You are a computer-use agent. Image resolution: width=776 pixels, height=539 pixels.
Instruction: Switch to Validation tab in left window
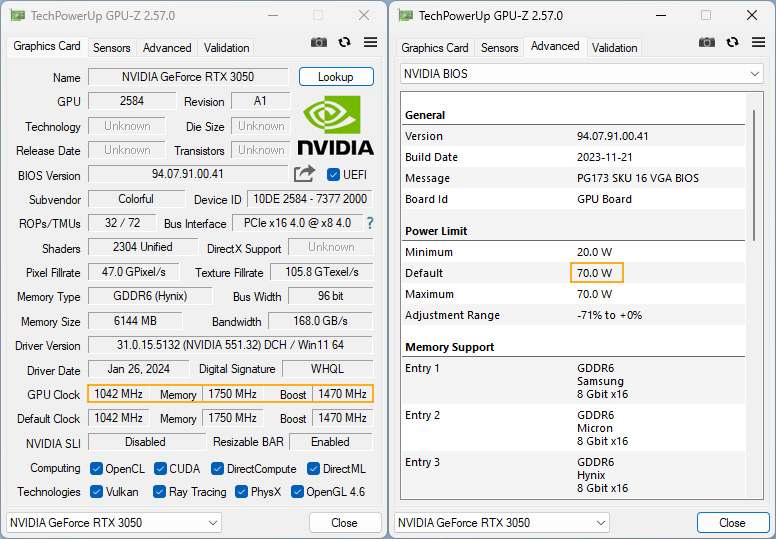tap(226, 48)
